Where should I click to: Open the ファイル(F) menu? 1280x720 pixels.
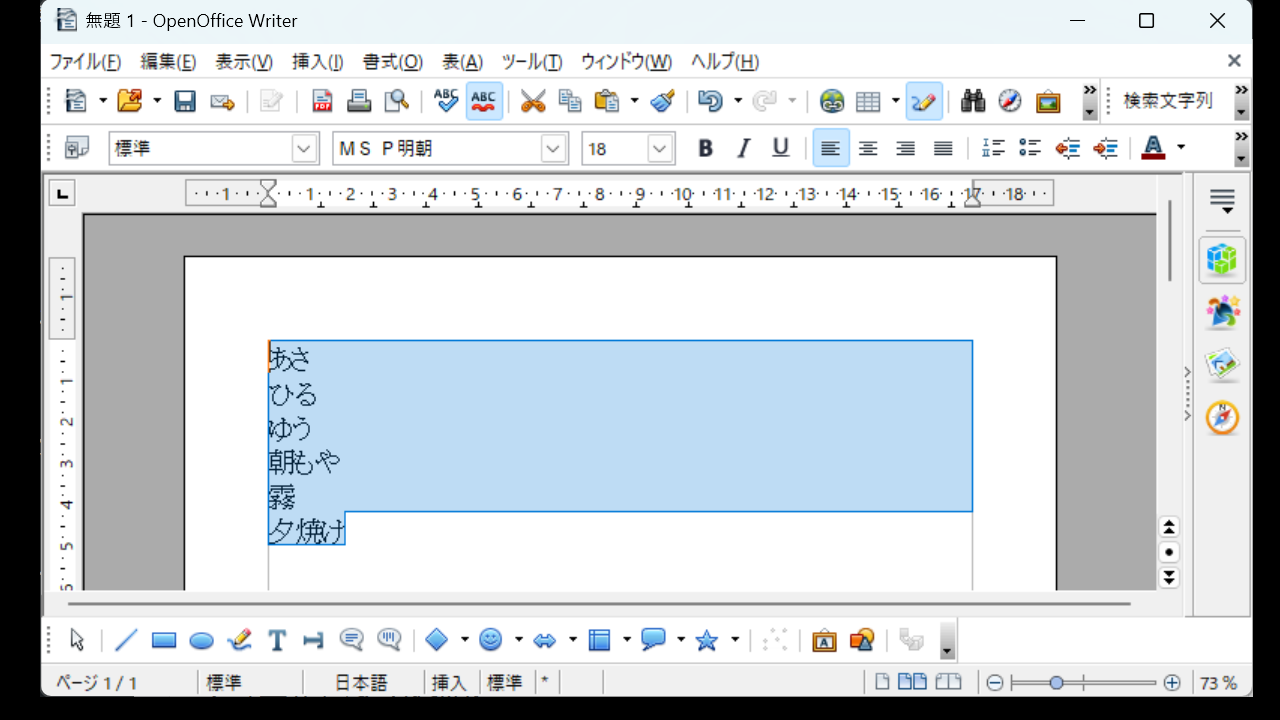pyautogui.click(x=85, y=62)
